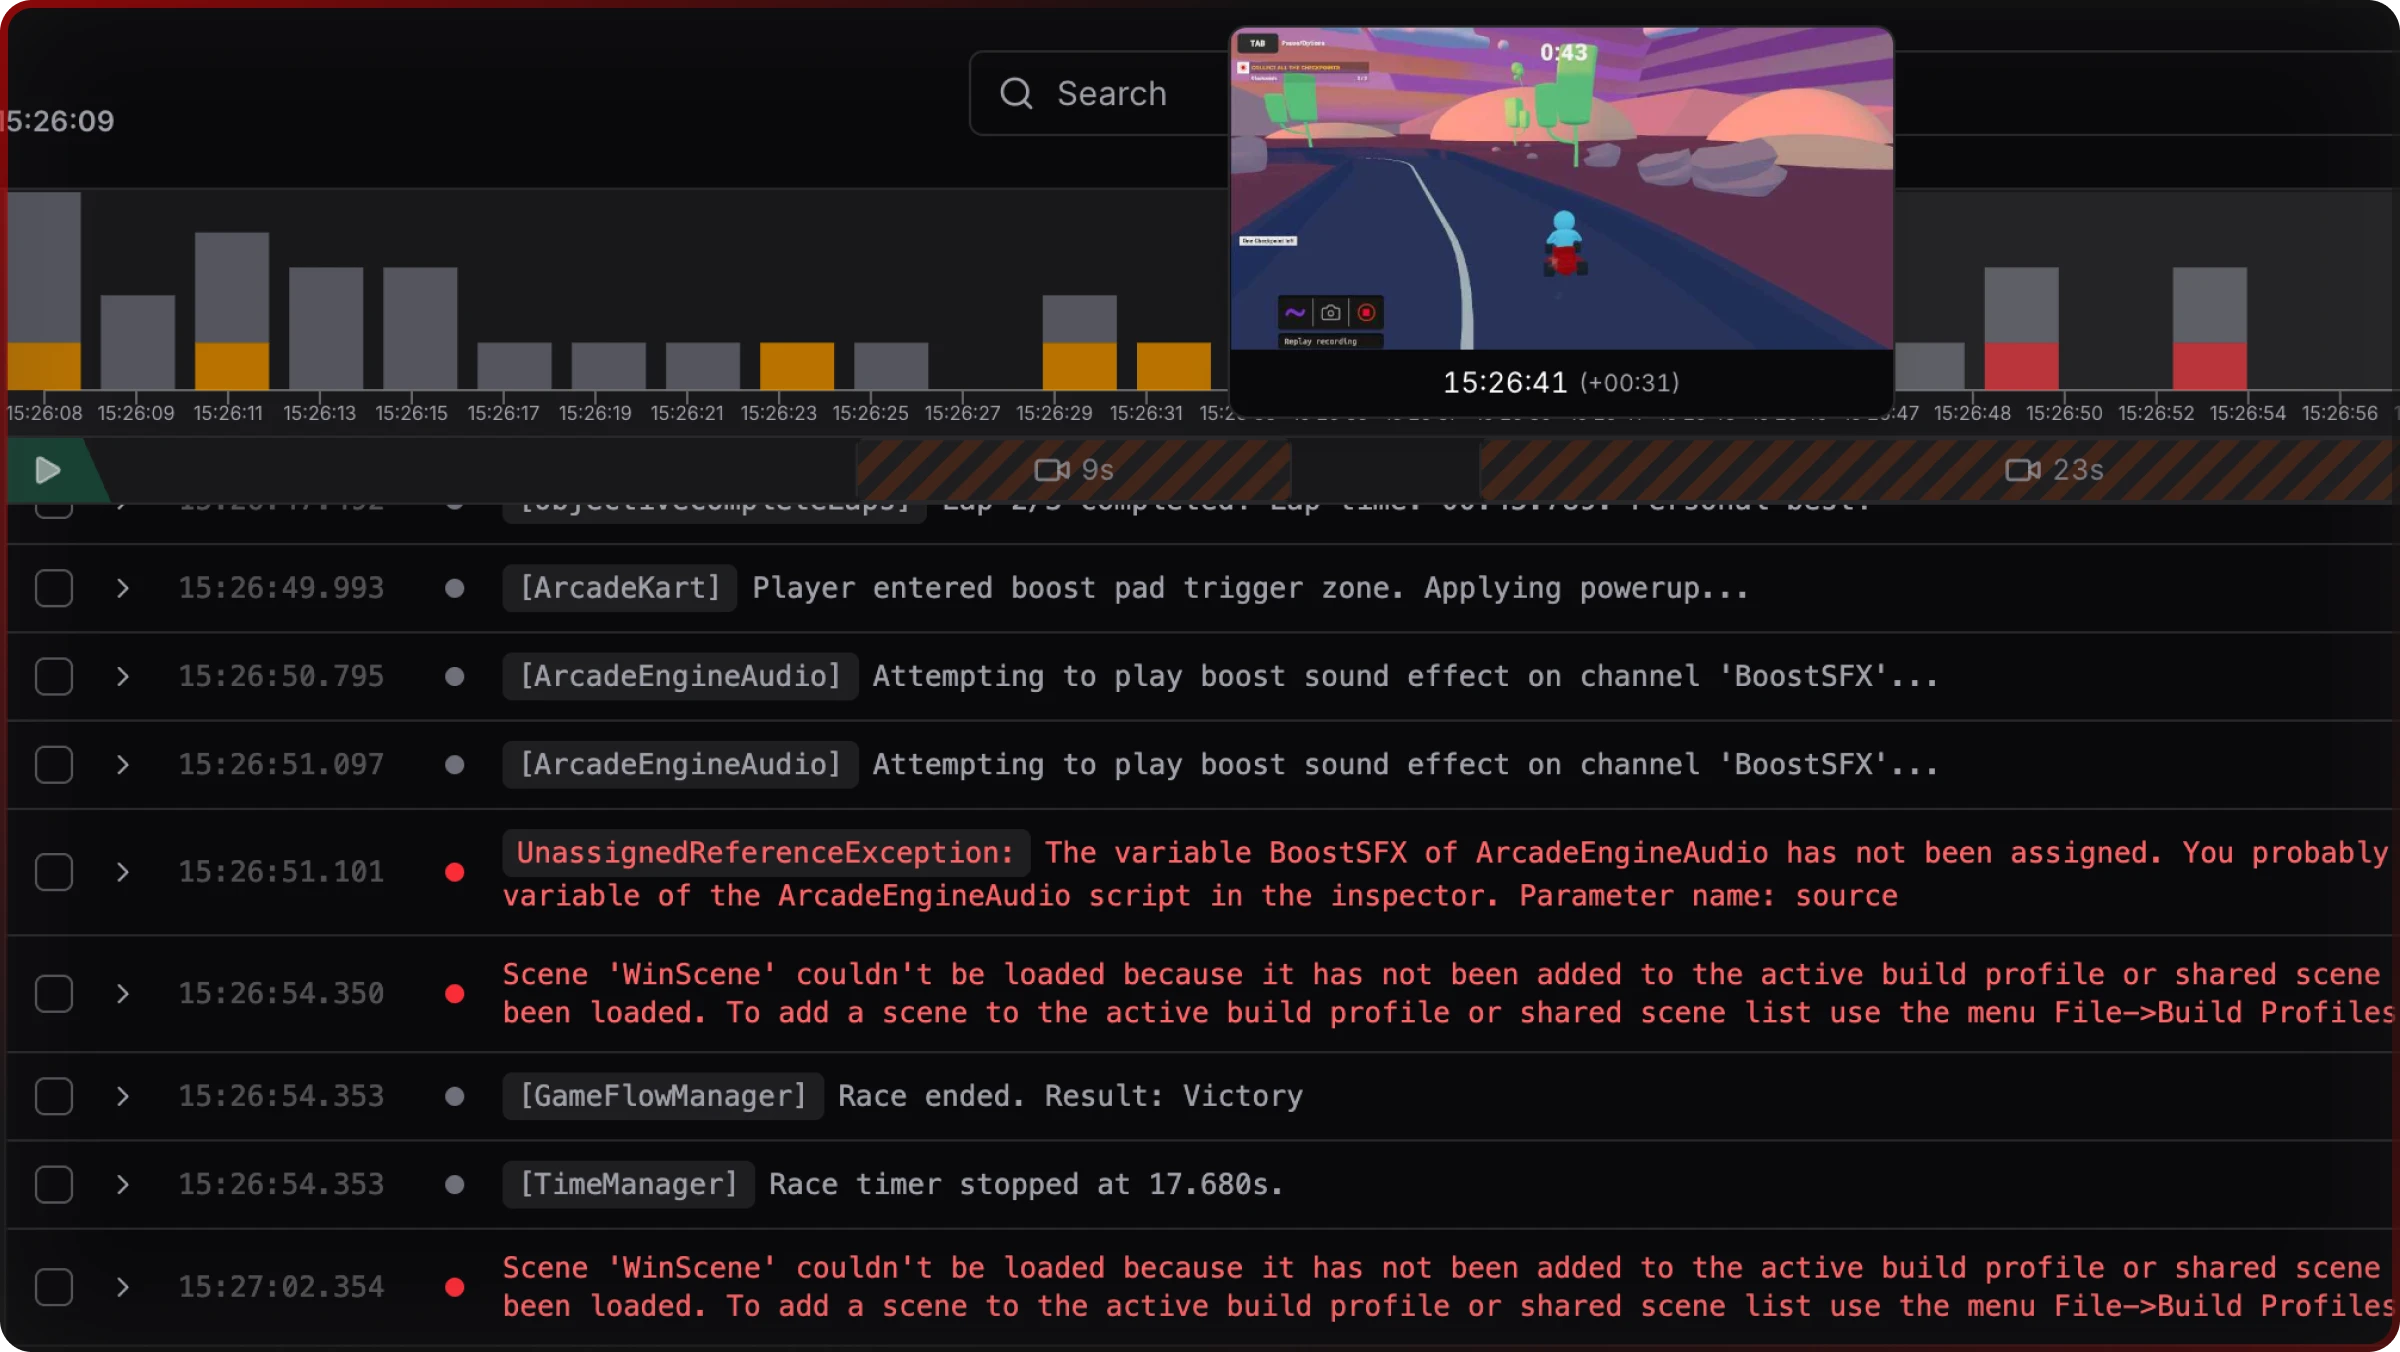
Task: Click gray status dot at 15:26:54.353 GameFlowManager
Action: point(455,1096)
